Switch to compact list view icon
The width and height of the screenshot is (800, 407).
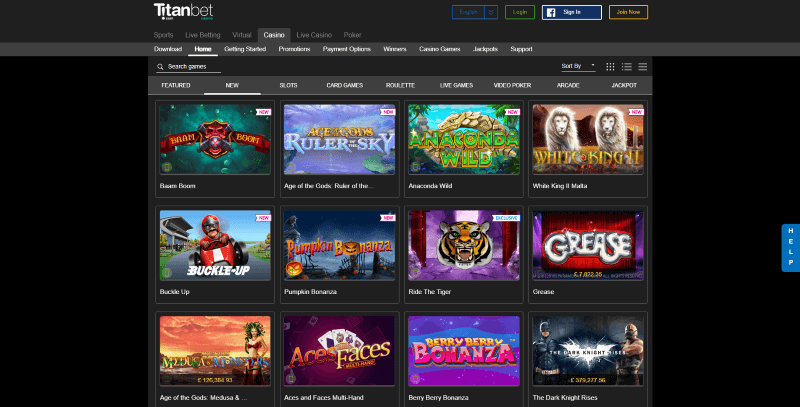point(643,67)
